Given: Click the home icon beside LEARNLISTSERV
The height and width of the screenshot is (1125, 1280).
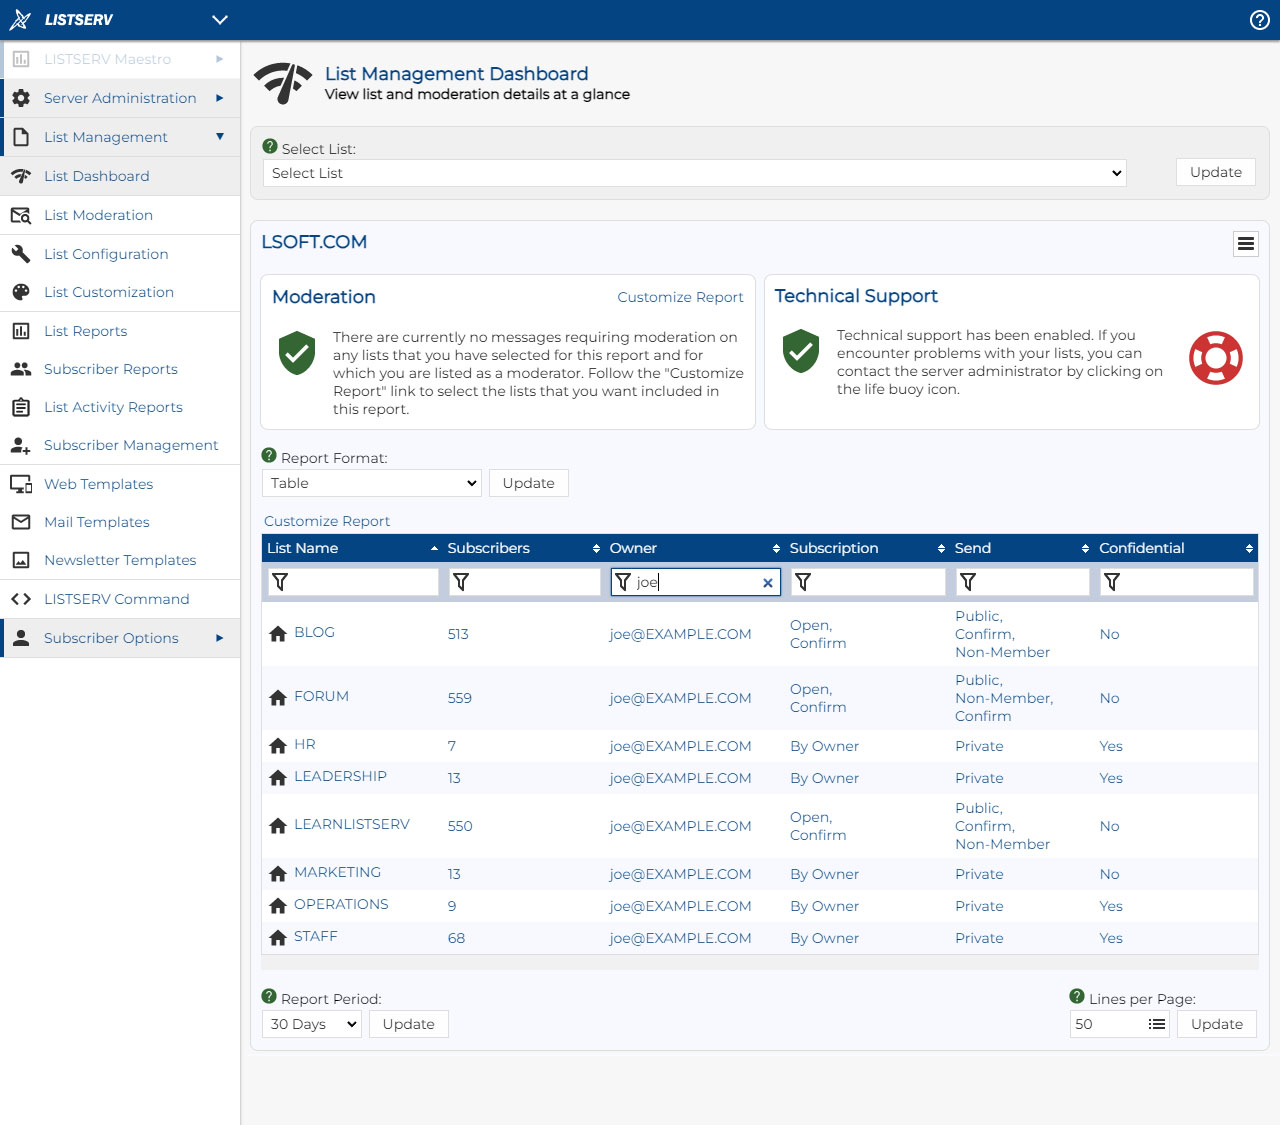Looking at the screenshot, I should click(278, 826).
